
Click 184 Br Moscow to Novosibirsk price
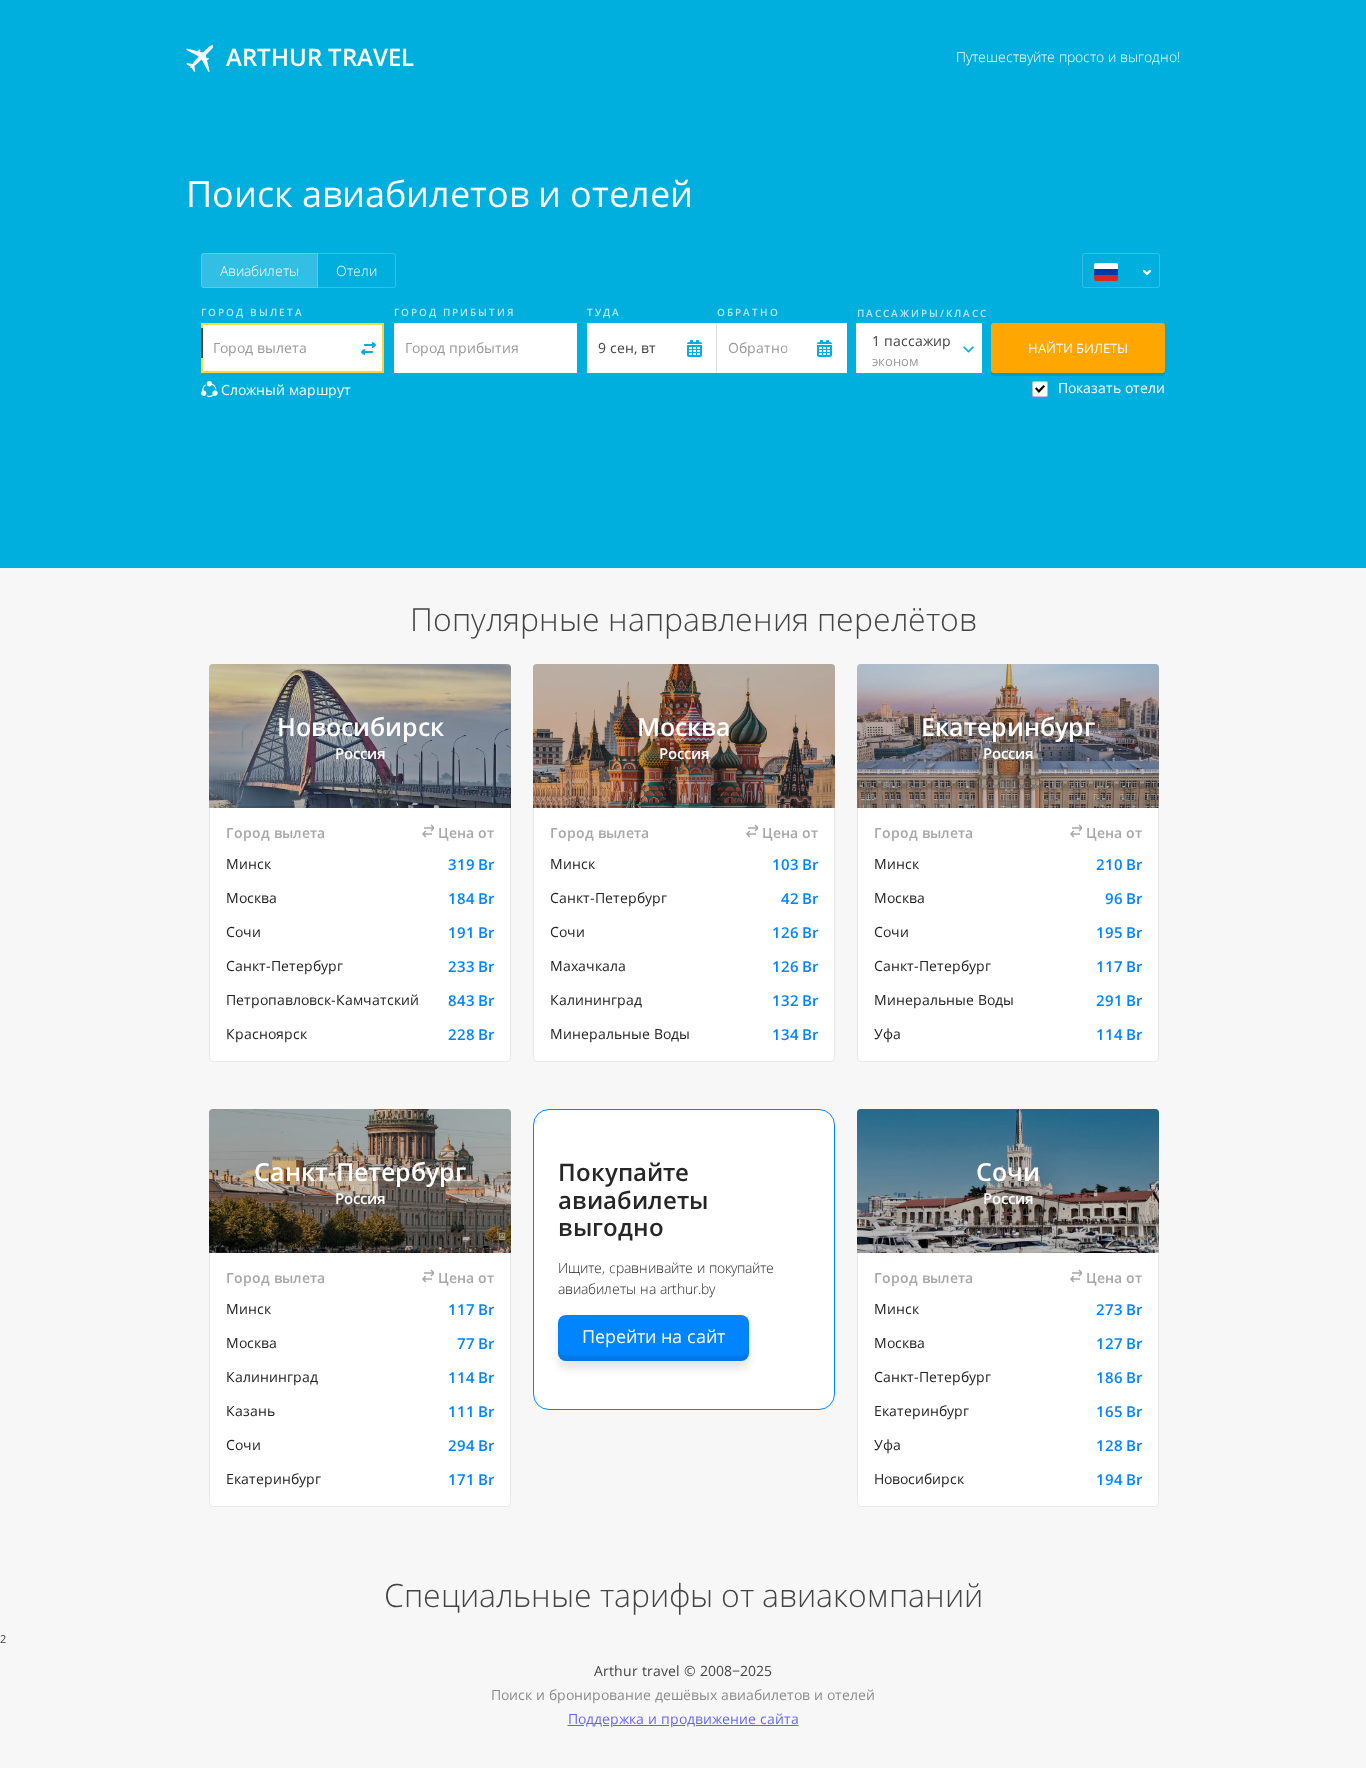tap(471, 899)
